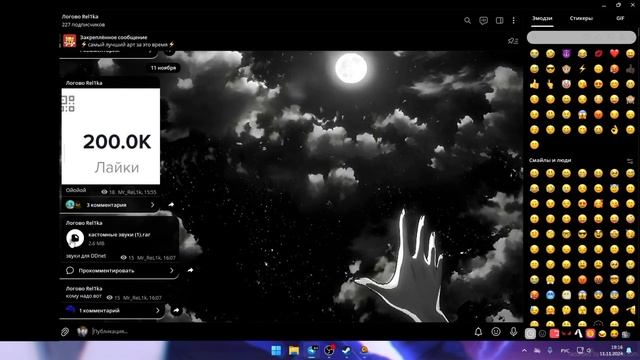Toggle silent broadcast bell icon

(478, 332)
